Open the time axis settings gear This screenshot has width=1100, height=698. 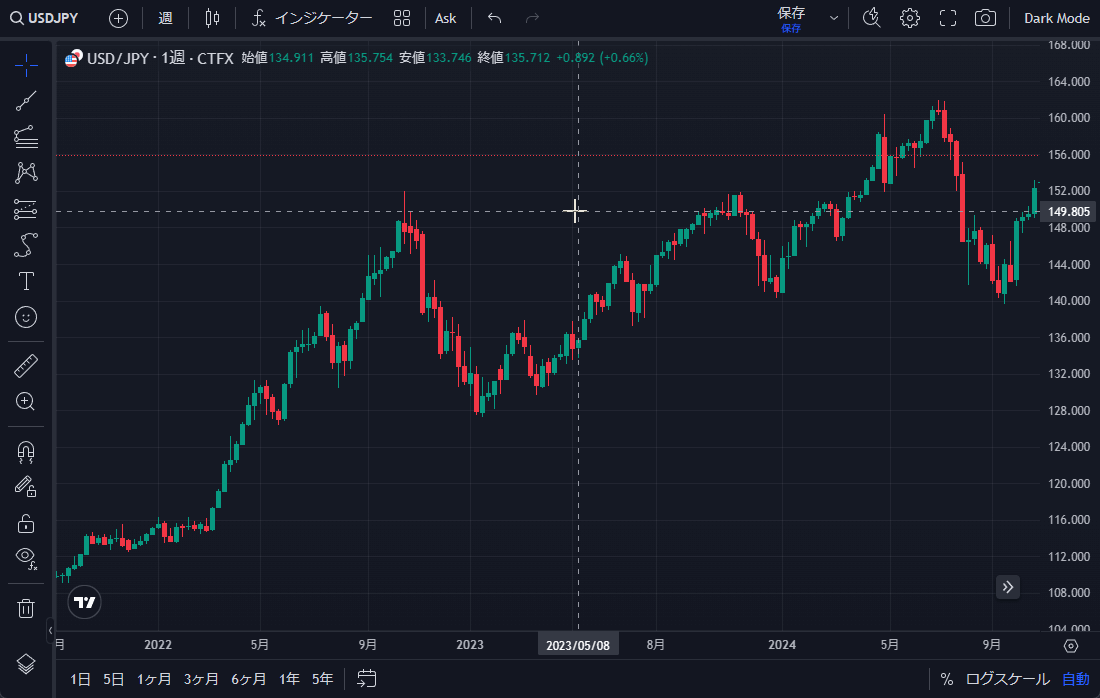pos(1071,645)
